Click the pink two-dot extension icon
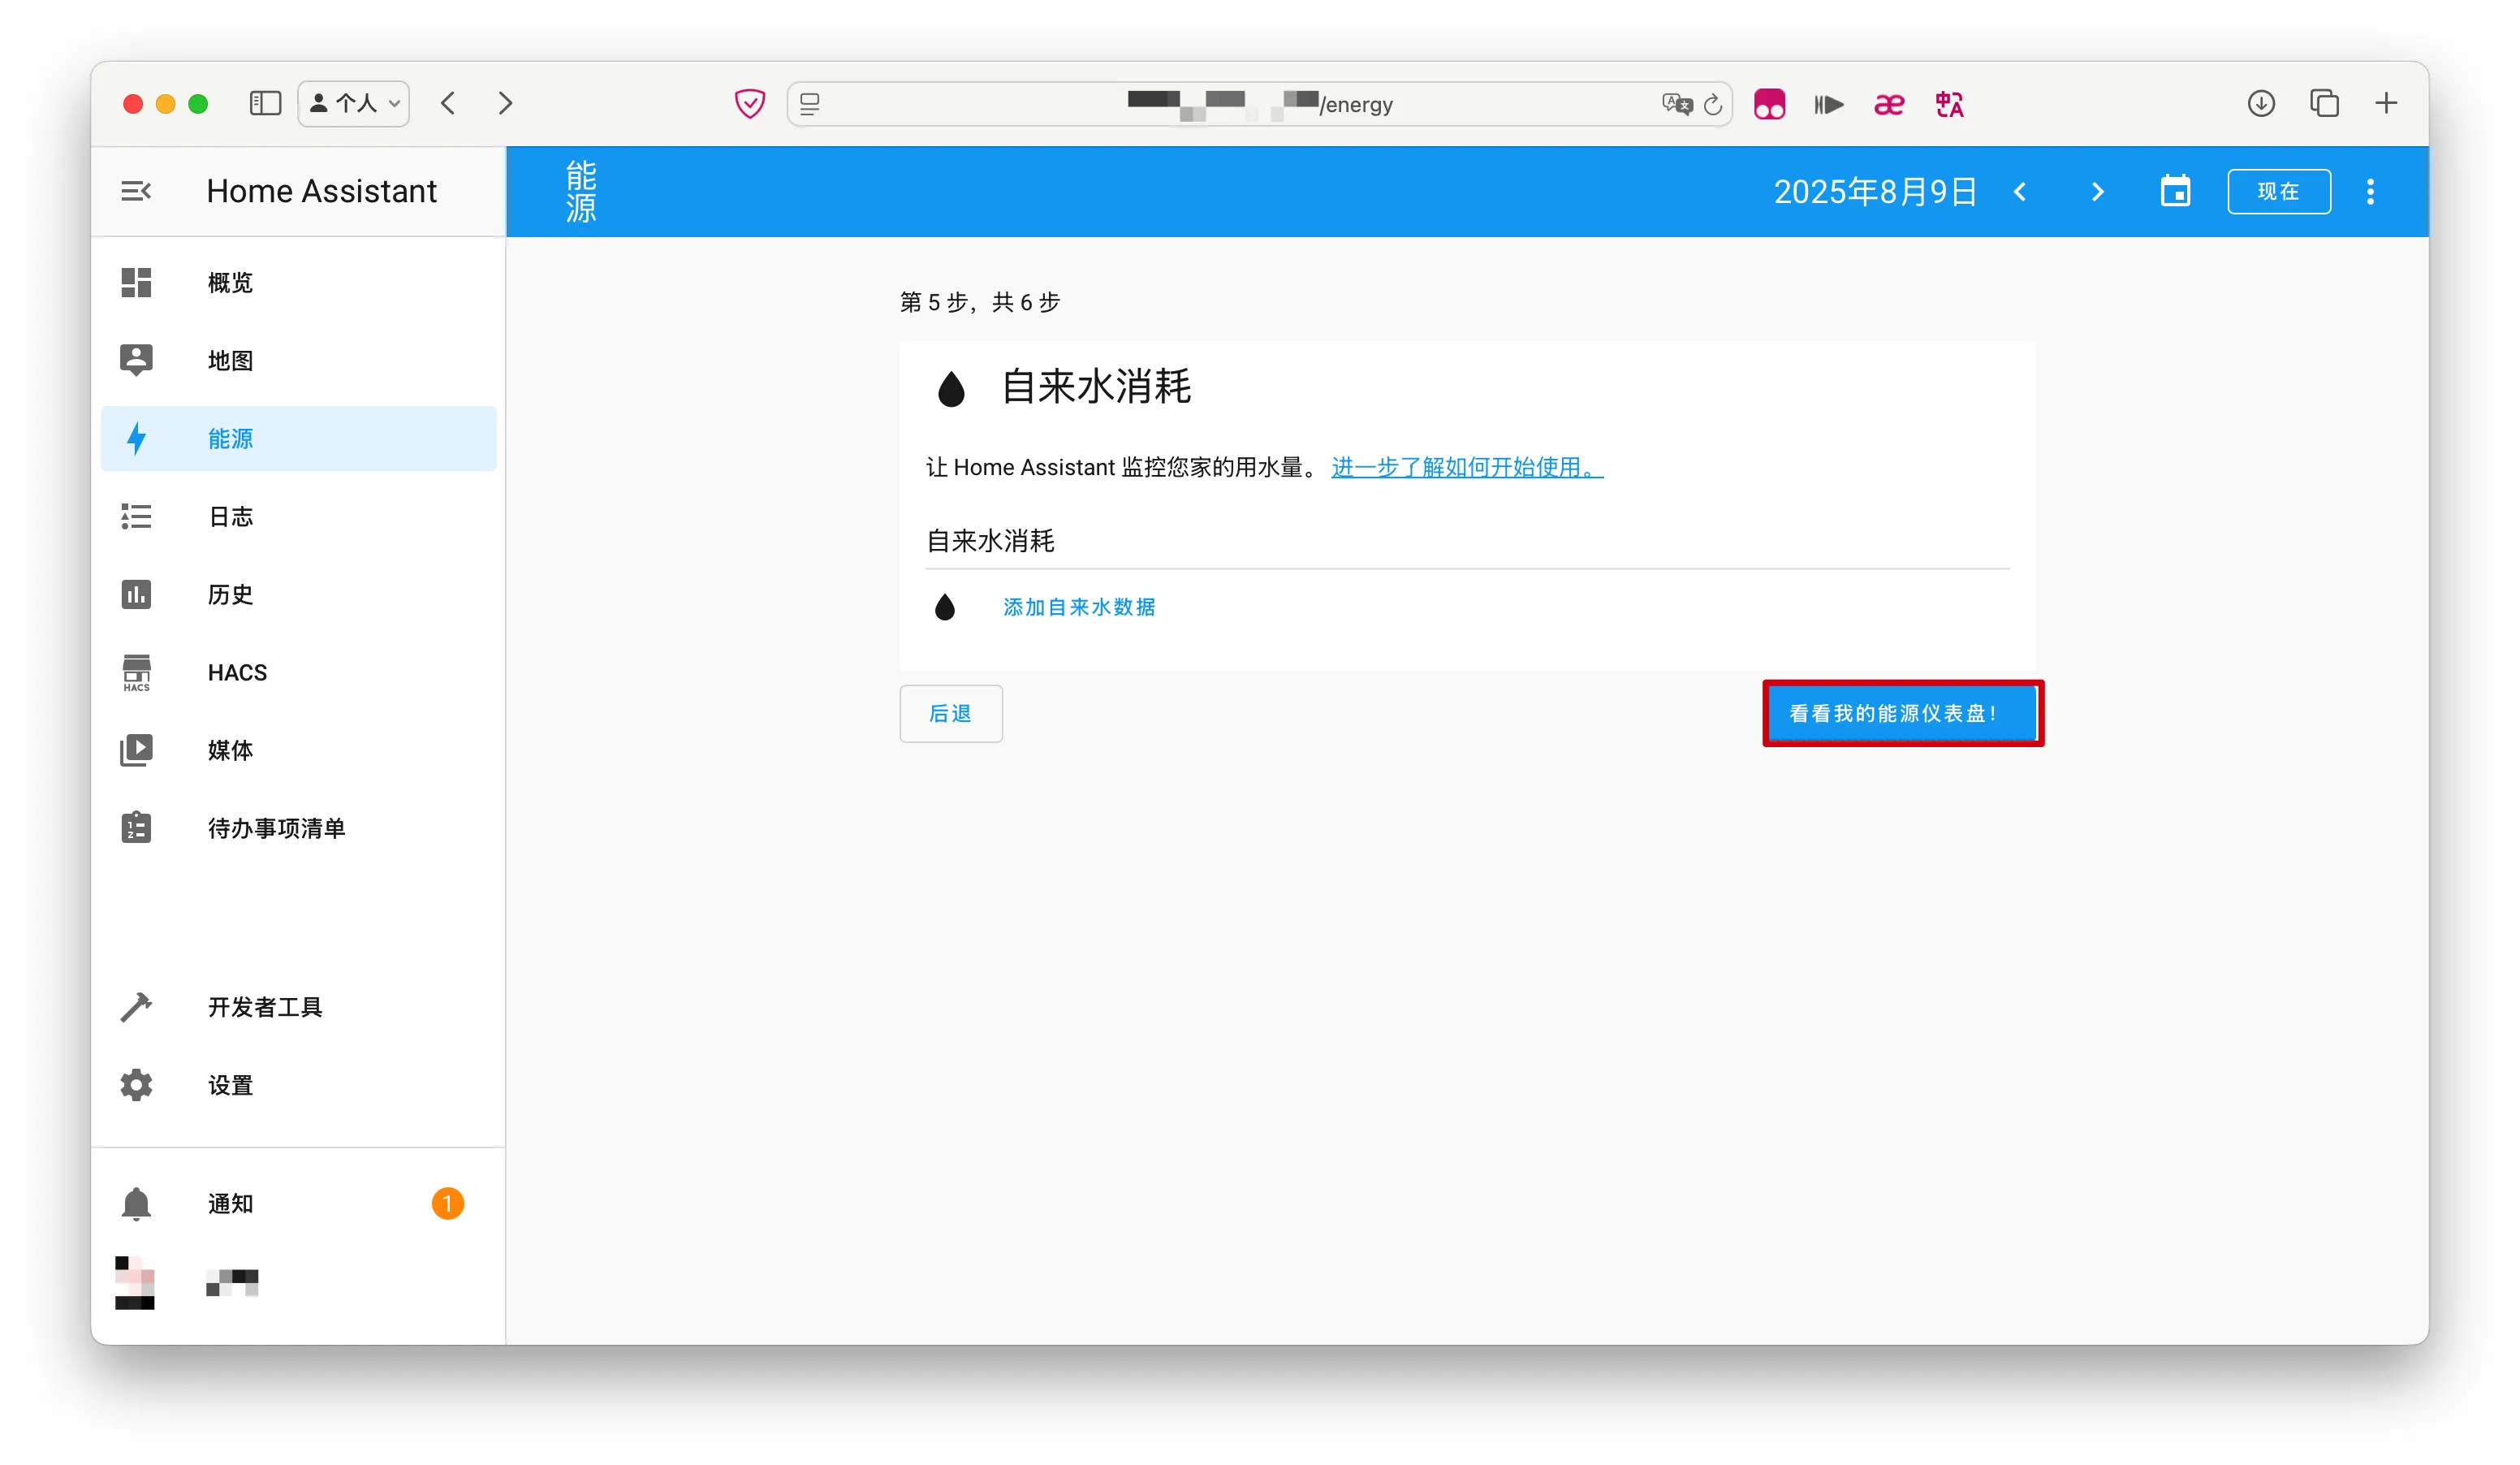The height and width of the screenshot is (1465, 2520). coord(1769,104)
